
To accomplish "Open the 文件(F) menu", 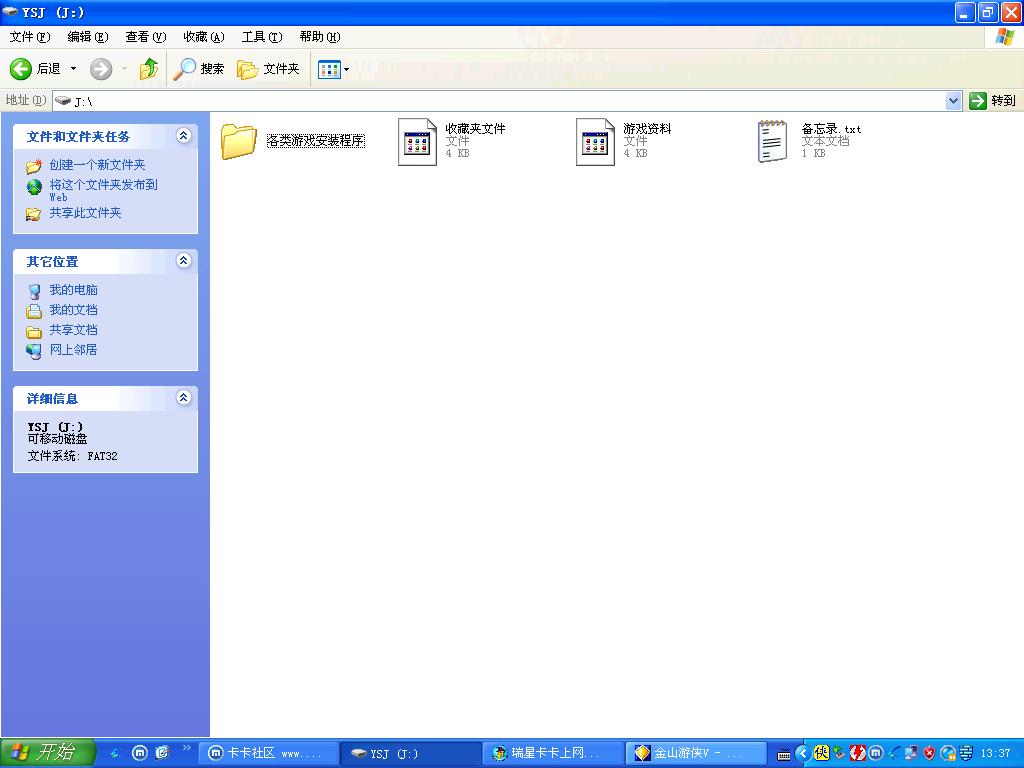I will coord(30,37).
